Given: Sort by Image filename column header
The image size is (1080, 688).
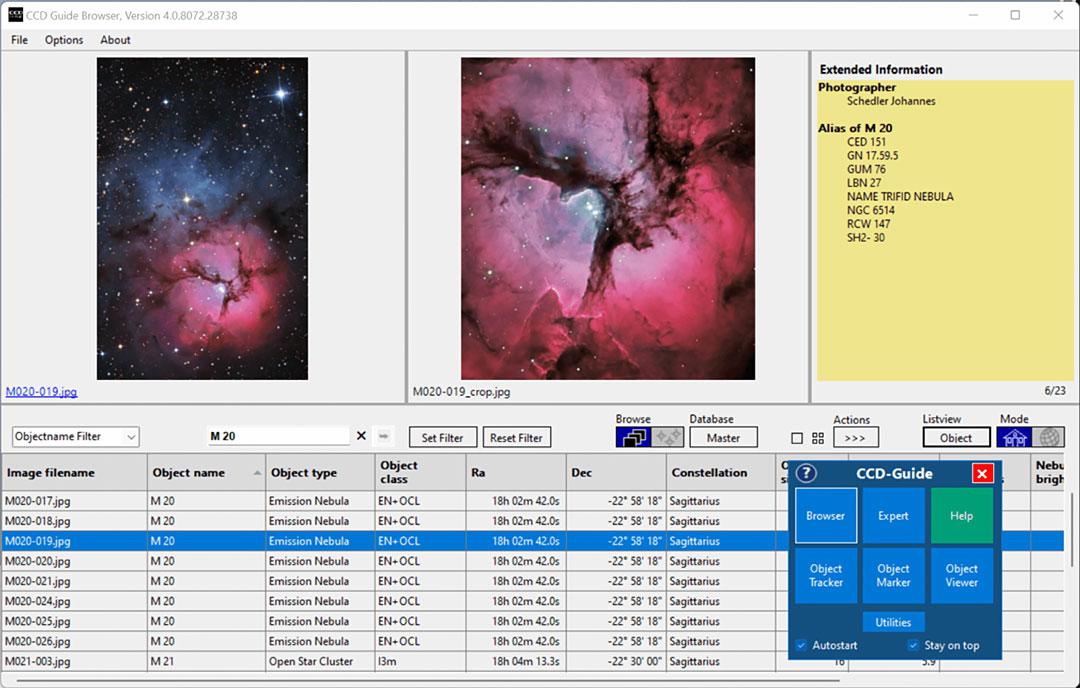Looking at the screenshot, I should (x=74, y=472).
